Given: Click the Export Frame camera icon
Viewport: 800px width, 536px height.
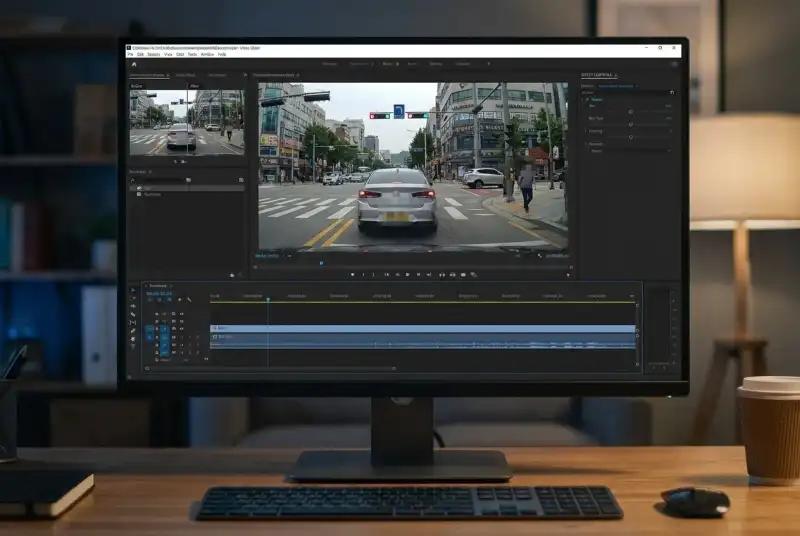Looking at the screenshot, I should click(x=462, y=274).
